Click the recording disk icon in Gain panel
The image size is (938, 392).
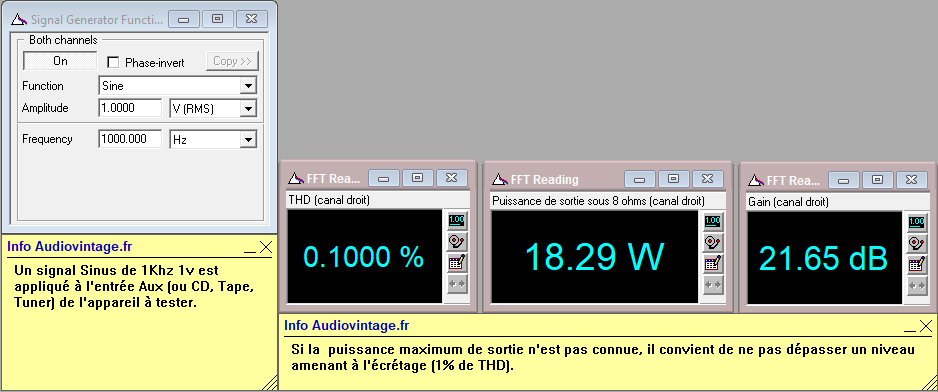coord(917,244)
